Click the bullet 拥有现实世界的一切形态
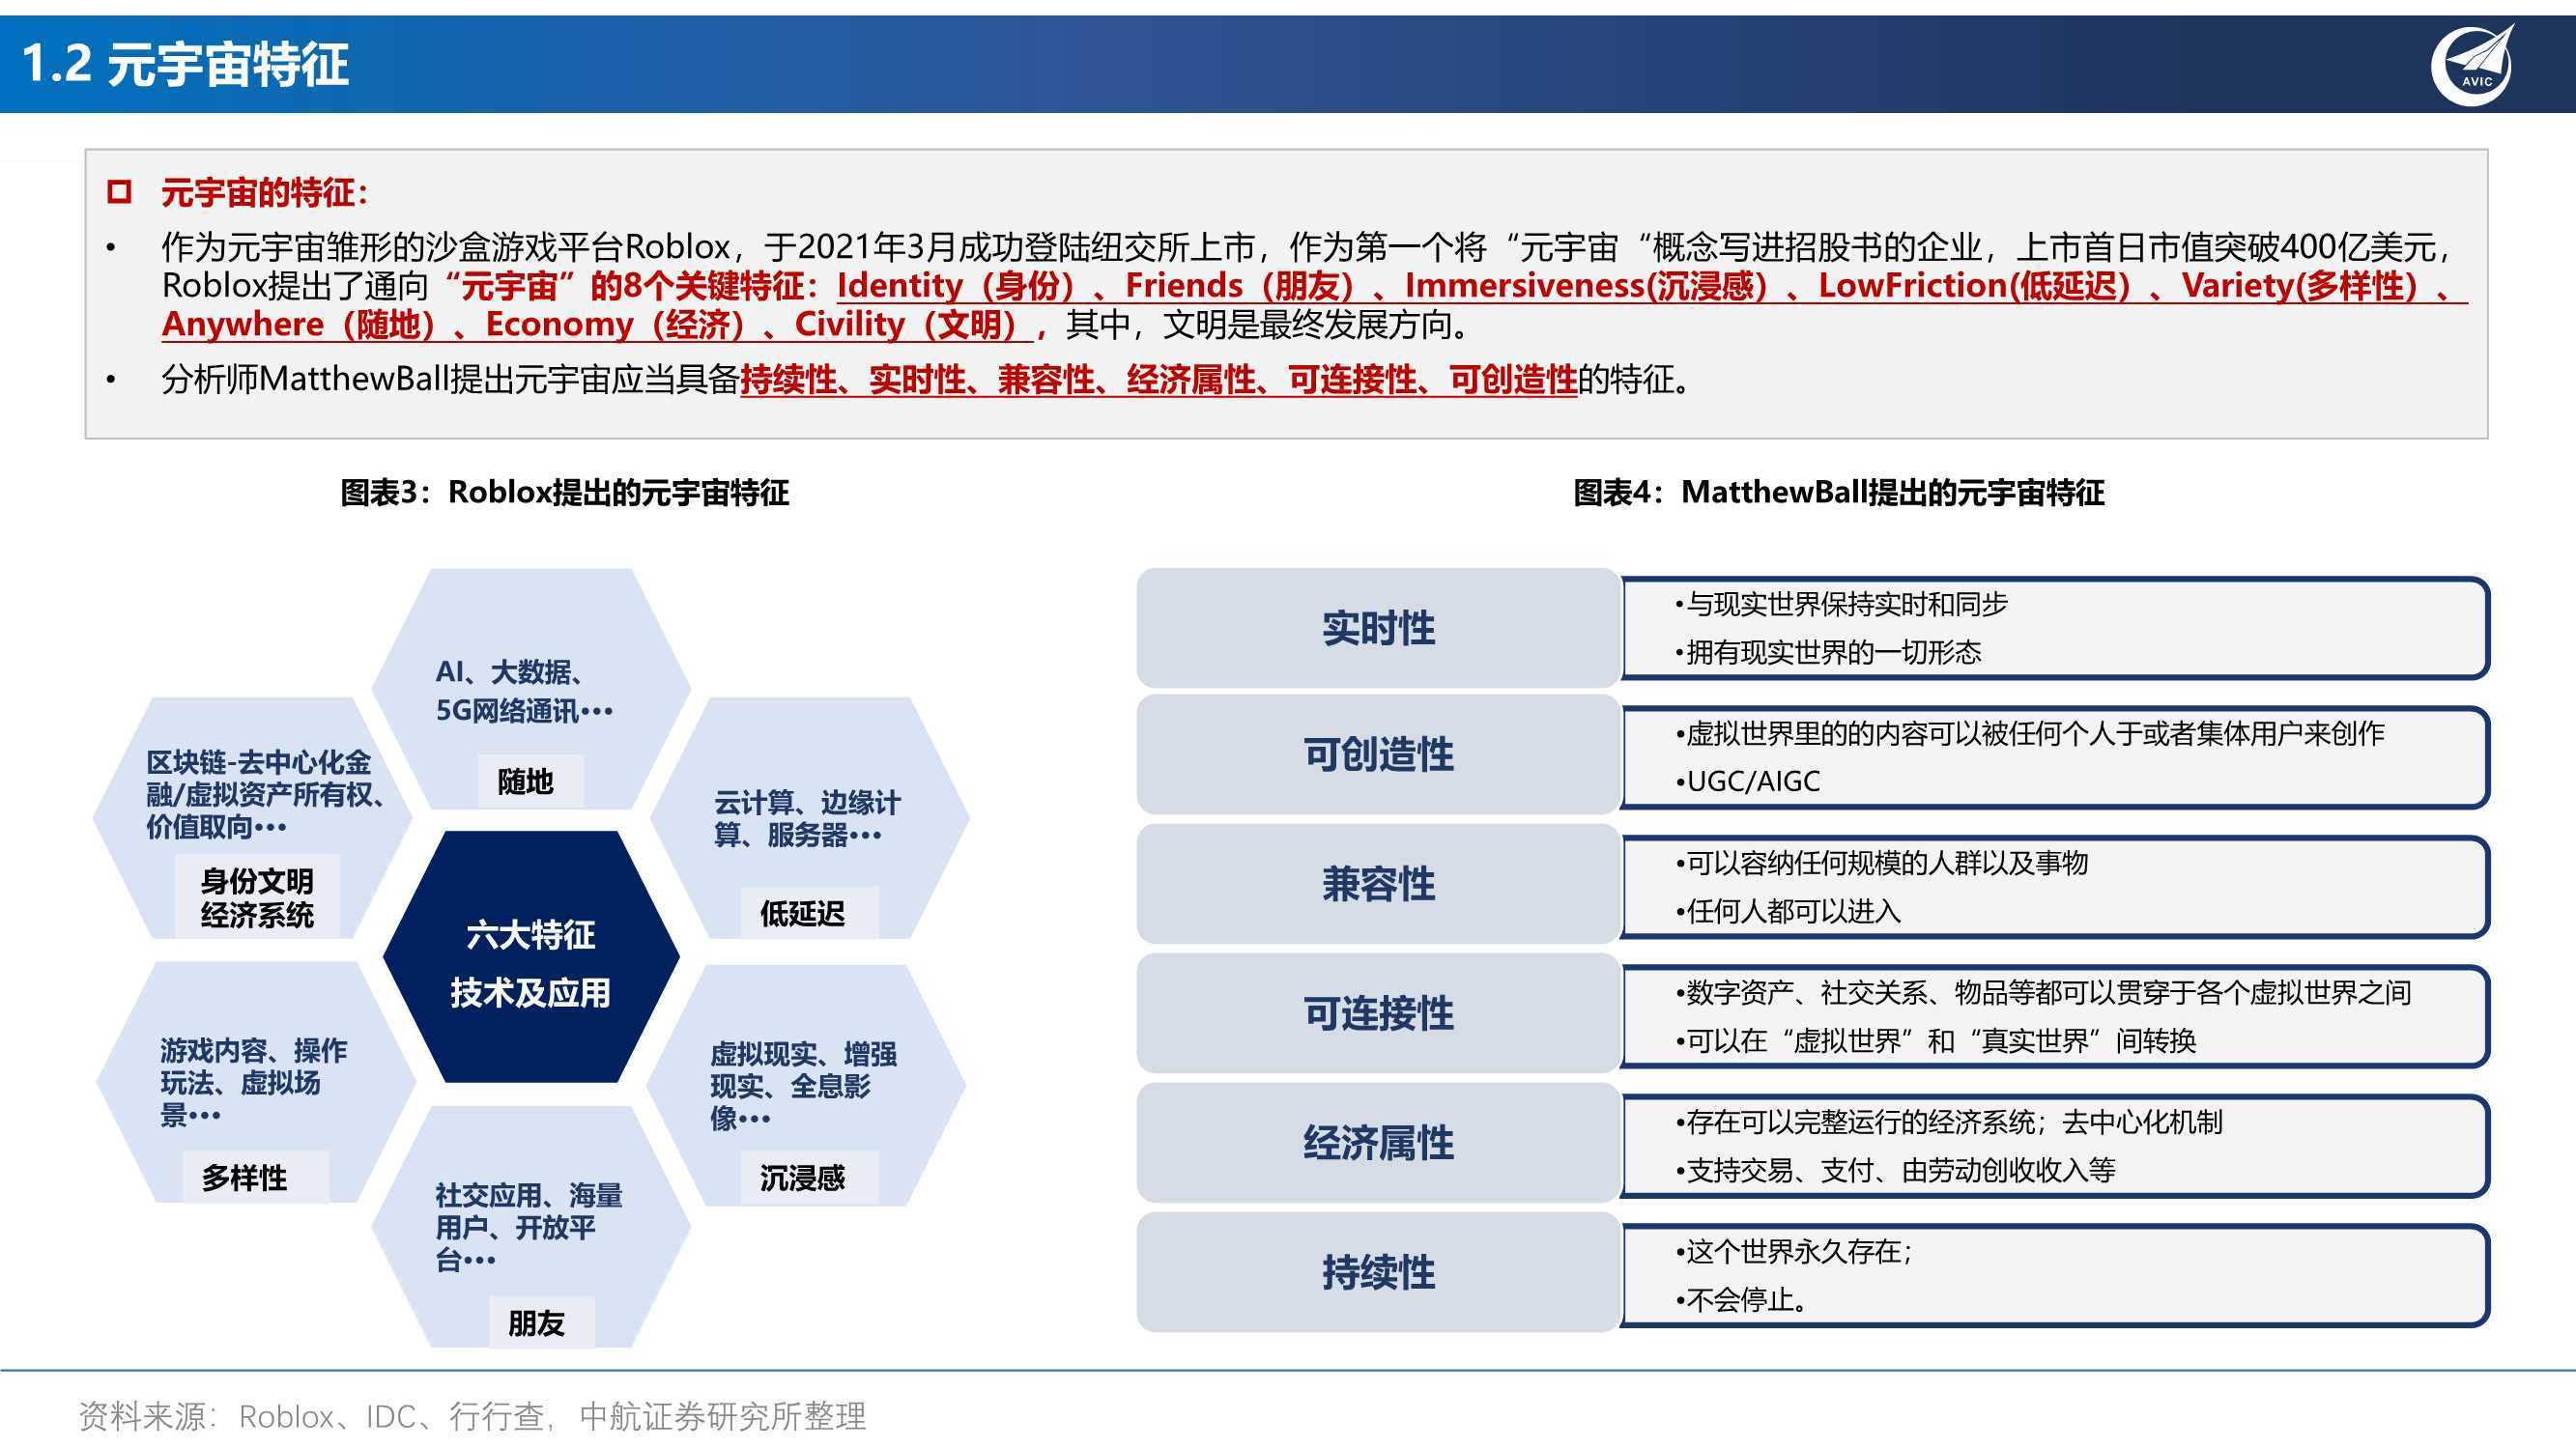The width and height of the screenshot is (2576, 1449). point(1828,652)
